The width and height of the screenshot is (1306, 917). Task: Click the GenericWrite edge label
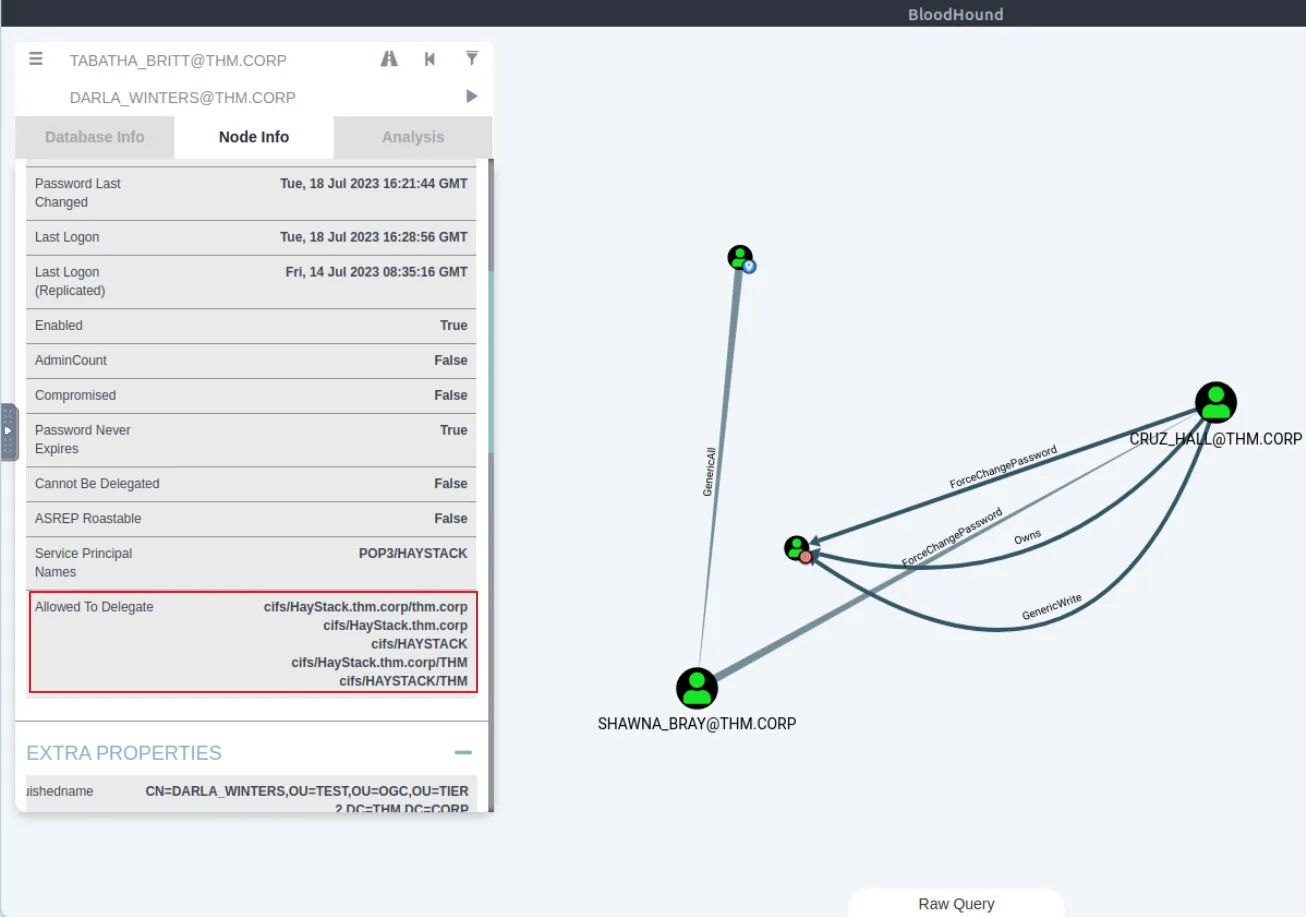pyautogui.click(x=1051, y=607)
